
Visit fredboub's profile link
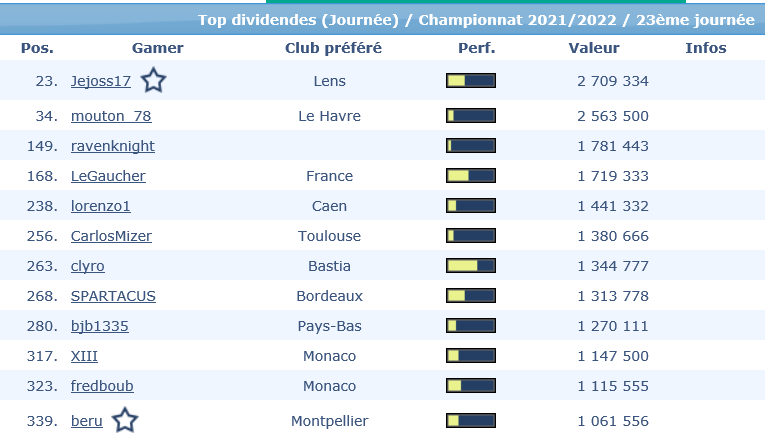point(102,386)
